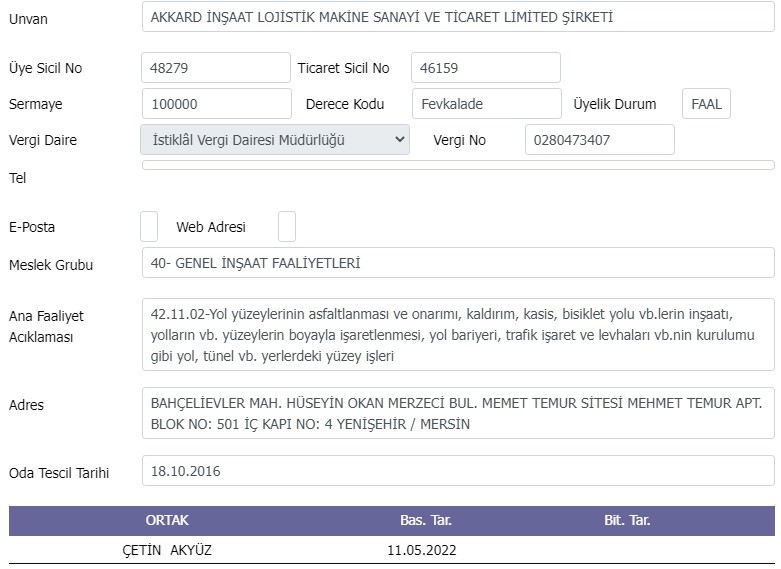Select the Üye Sicil No field

click(216, 68)
